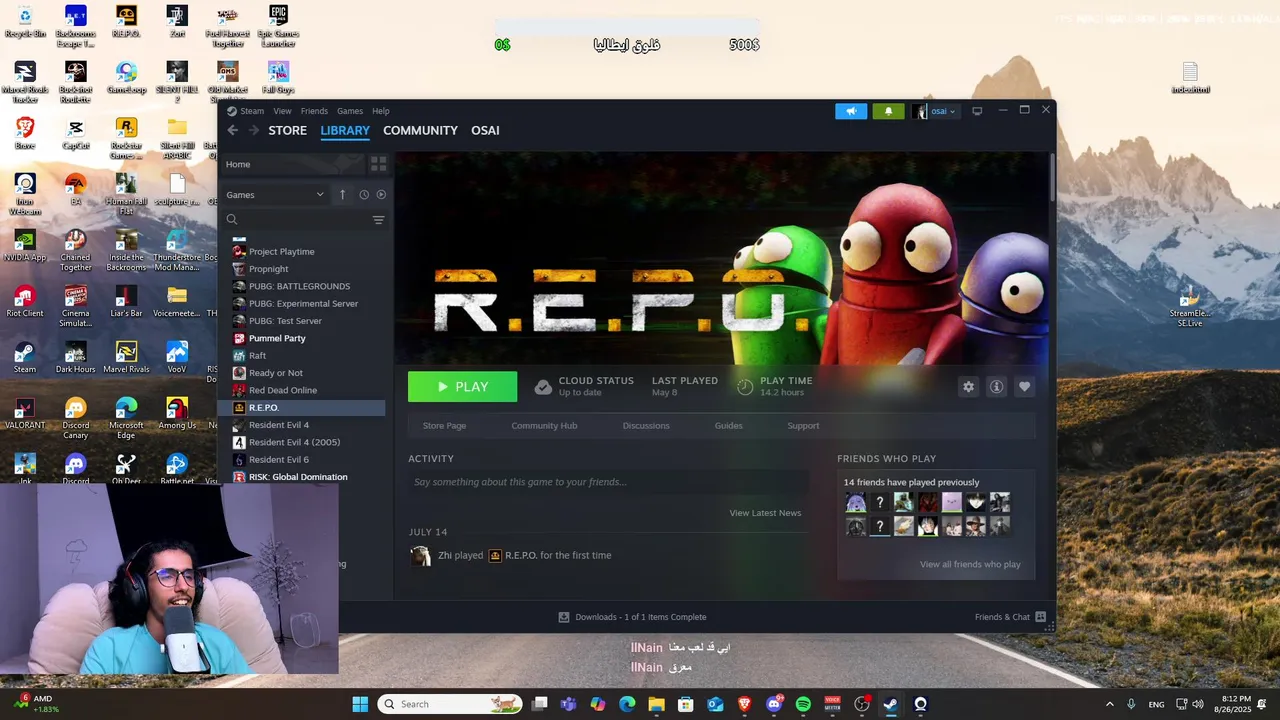Go forward with Steam navigation arrow
This screenshot has height=720, width=1280.
253,130
